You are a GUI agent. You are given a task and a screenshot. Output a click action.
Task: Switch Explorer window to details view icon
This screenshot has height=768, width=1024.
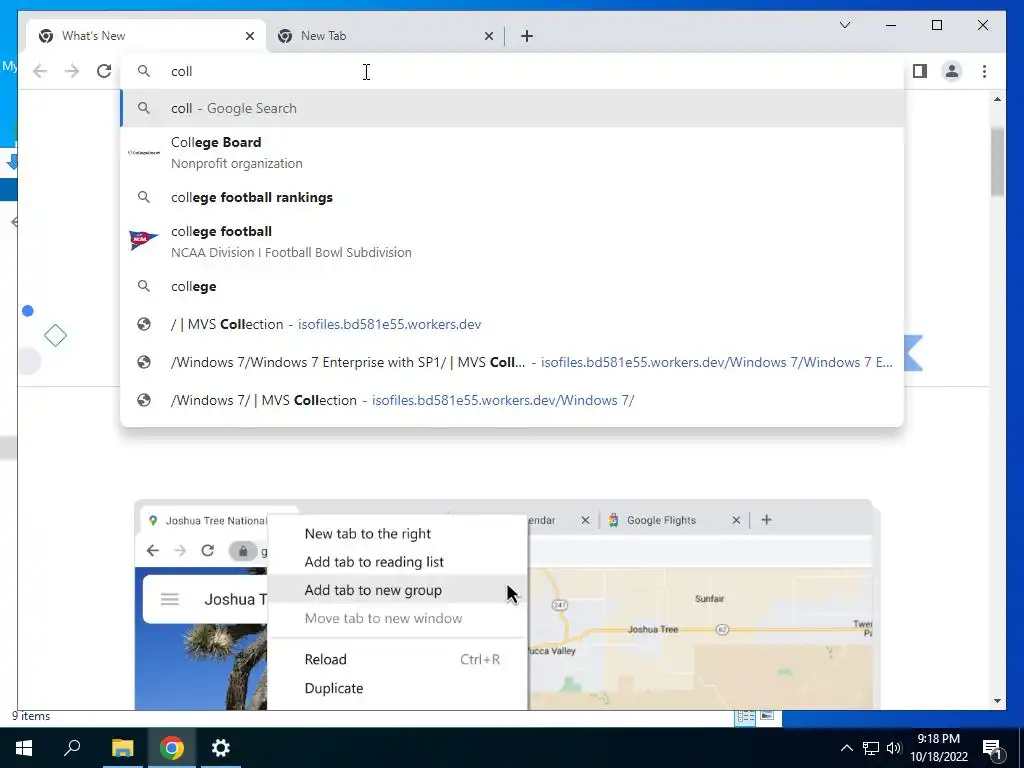pyautogui.click(x=745, y=717)
